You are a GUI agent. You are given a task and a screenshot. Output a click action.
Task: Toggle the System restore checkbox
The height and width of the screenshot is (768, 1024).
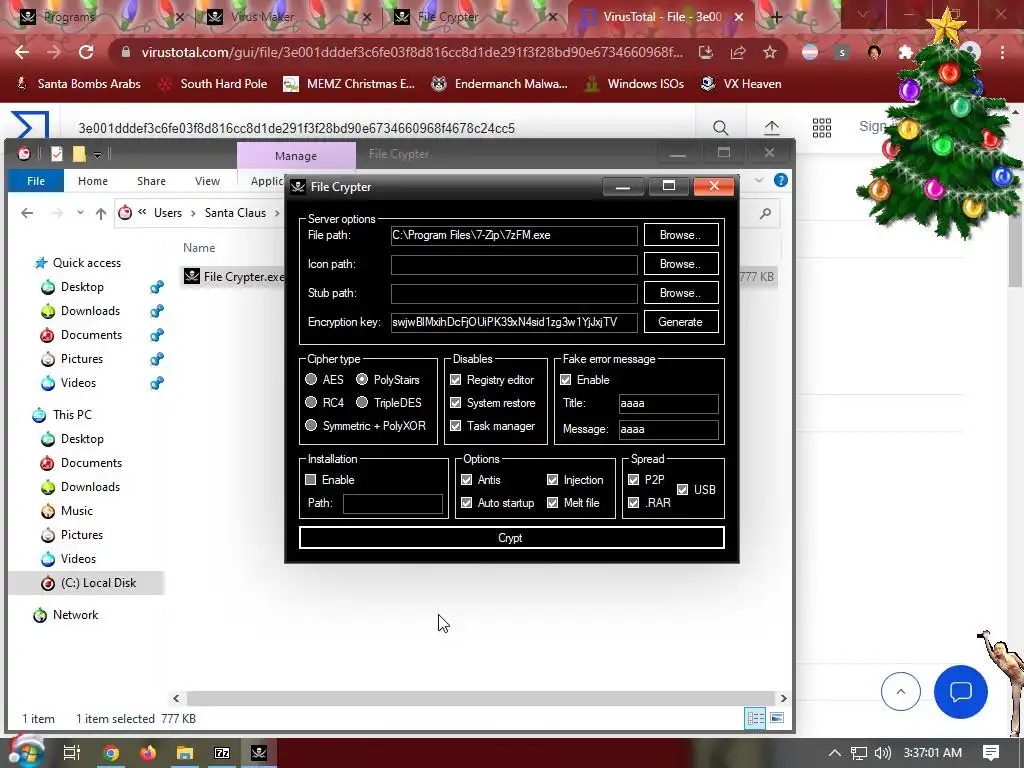tap(455, 402)
